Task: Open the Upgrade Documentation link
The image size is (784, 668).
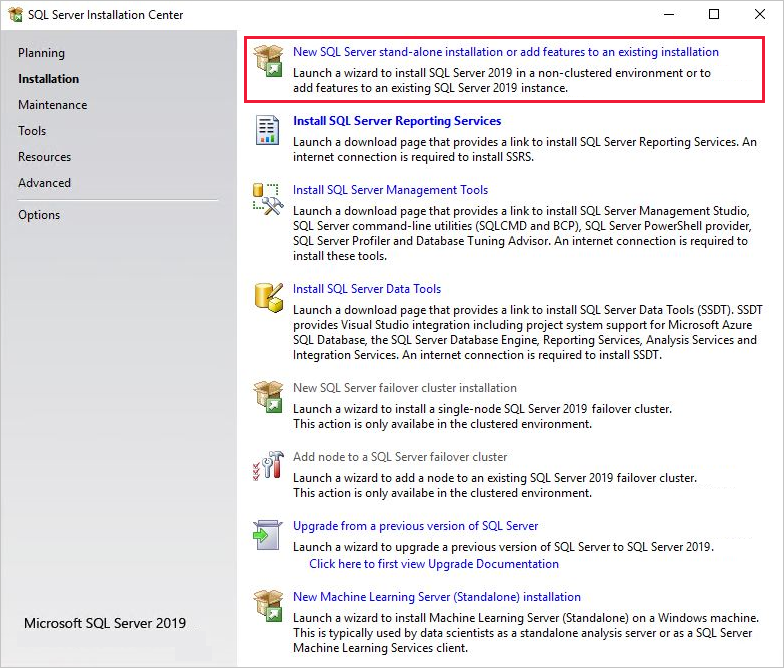Action: coord(434,564)
